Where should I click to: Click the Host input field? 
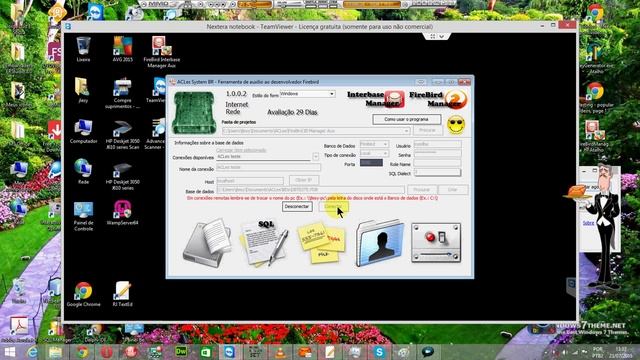tap(250, 180)
